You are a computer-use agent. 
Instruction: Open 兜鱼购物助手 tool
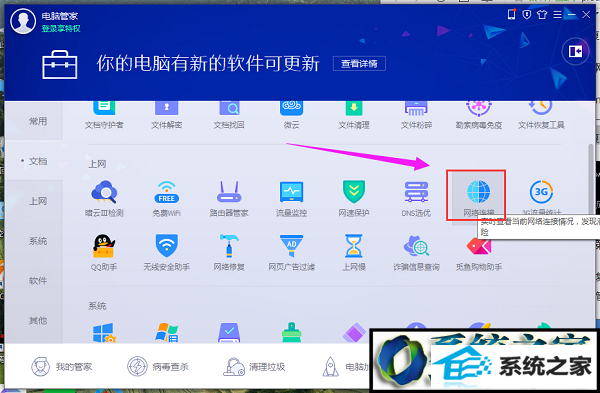[x=479, y=253]
